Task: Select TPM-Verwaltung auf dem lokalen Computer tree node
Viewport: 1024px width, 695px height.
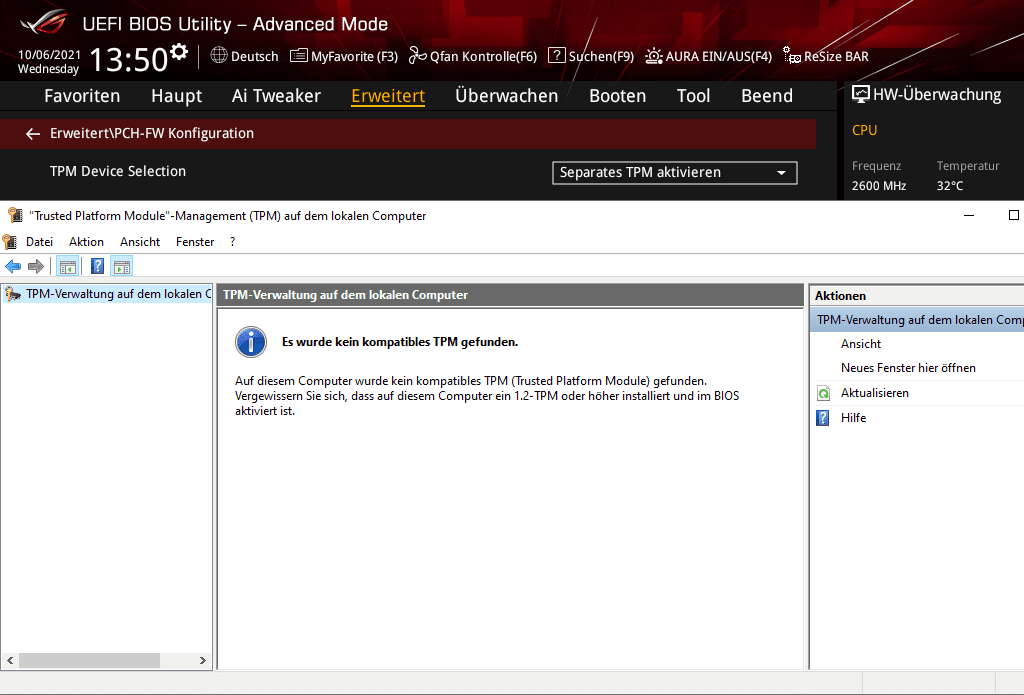Action: coord(106,294)
